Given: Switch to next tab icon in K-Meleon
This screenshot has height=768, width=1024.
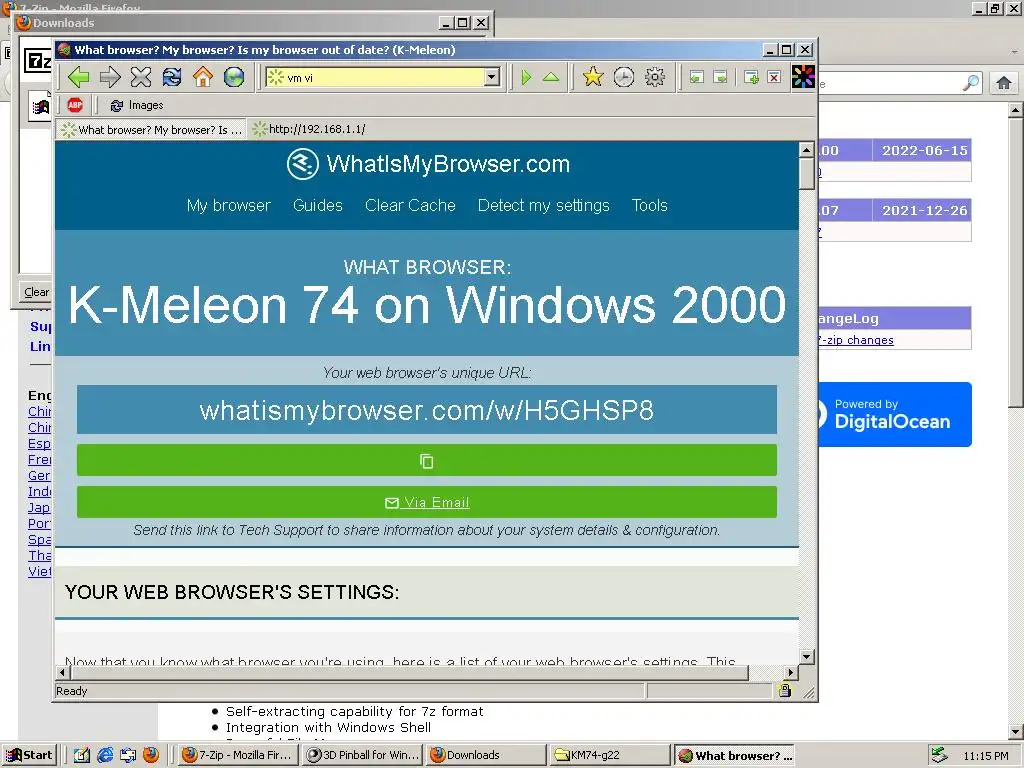Looking at the screenshot, I should tap(720, 77).
